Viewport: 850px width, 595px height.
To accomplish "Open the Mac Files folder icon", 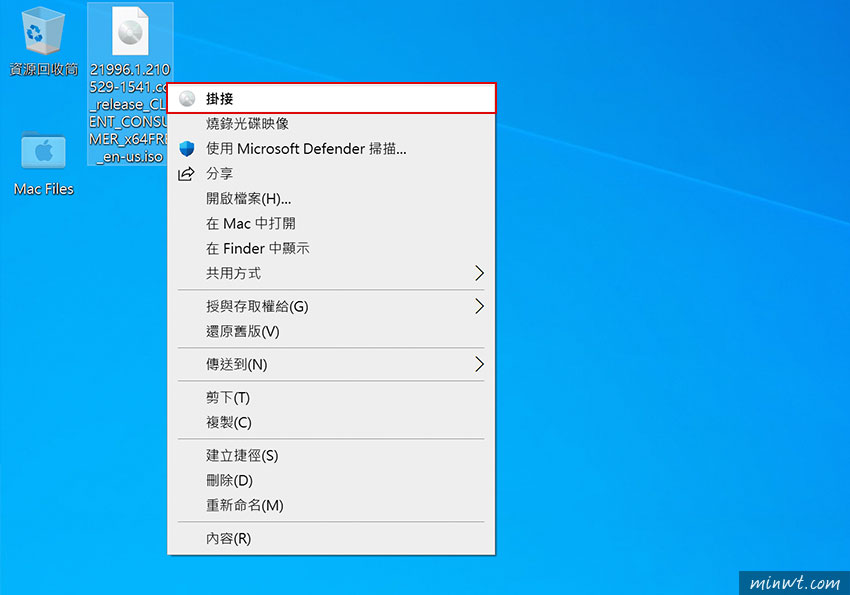I will pyautogui.click(x=43, y=151).
